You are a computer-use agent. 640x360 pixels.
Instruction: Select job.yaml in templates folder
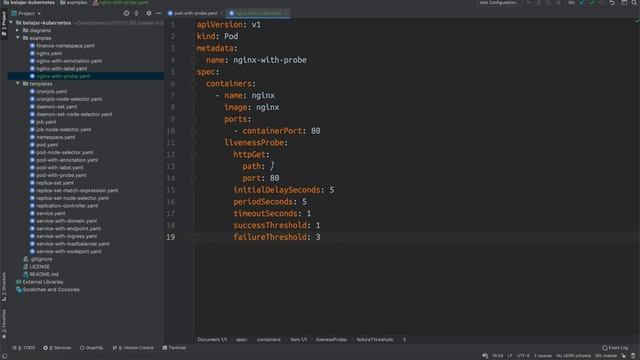point(46,122)
